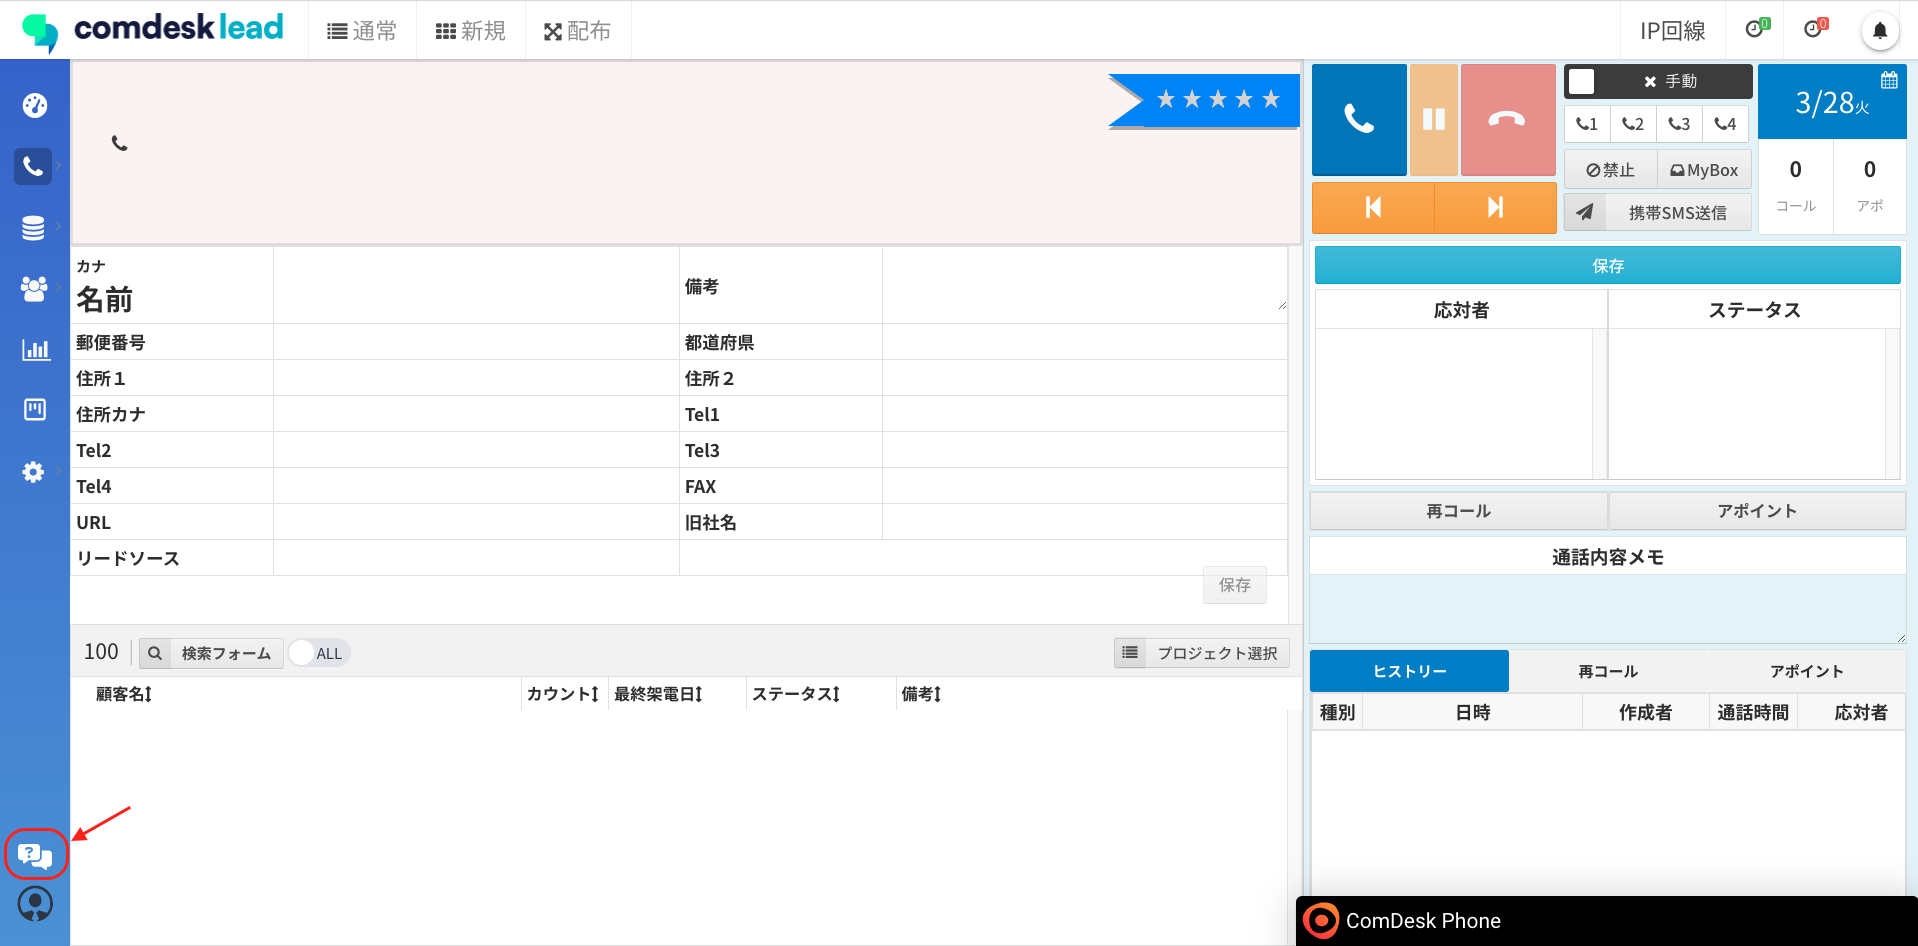This screenshot has height=946, width=1918.
Task: Click into the 通話内容メモ text area
Action: click(x=1607, y=608)
